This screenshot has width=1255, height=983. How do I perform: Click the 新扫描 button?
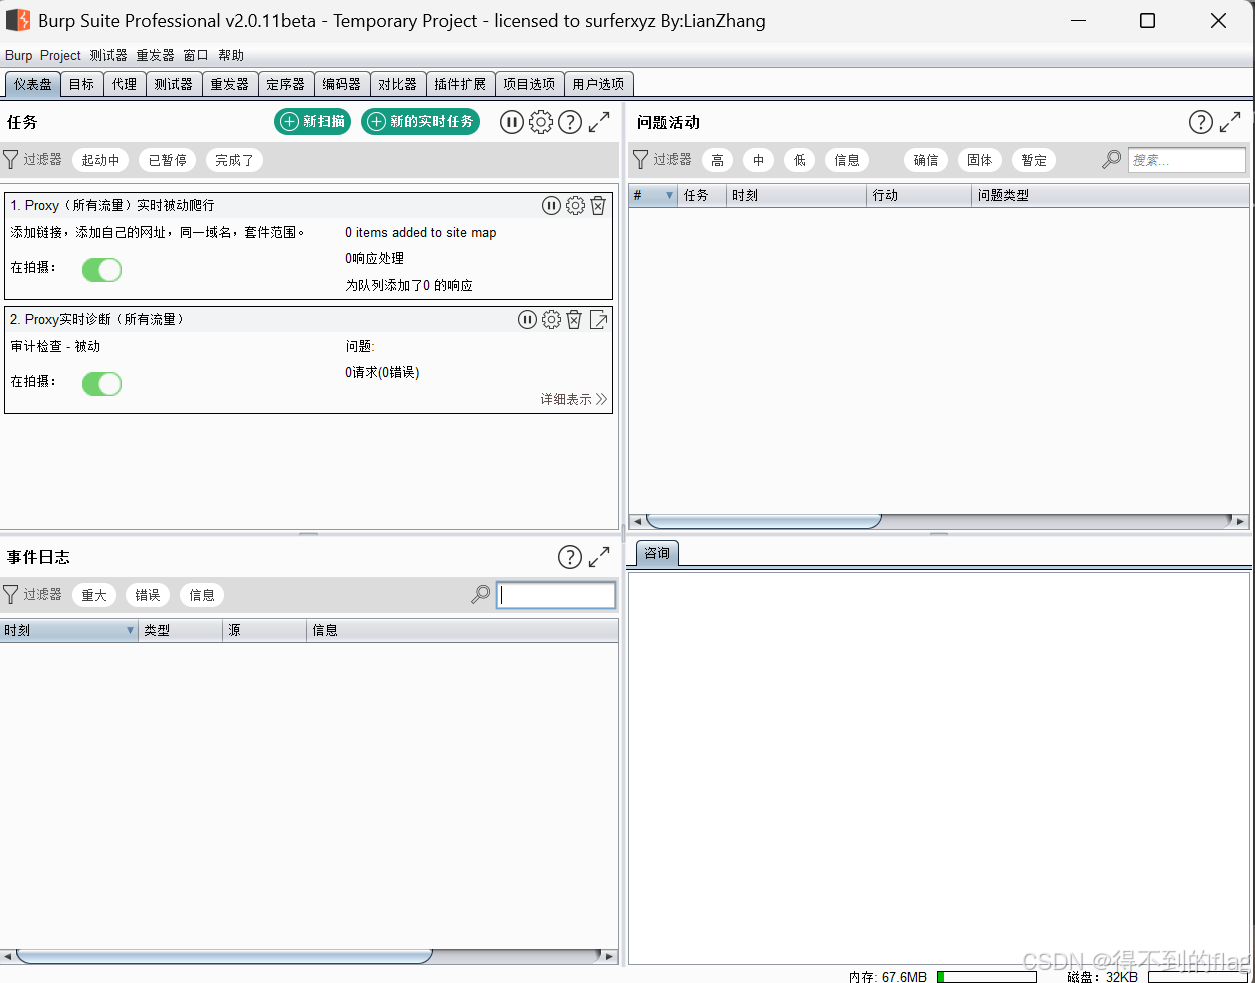click(x=312, y=121)
